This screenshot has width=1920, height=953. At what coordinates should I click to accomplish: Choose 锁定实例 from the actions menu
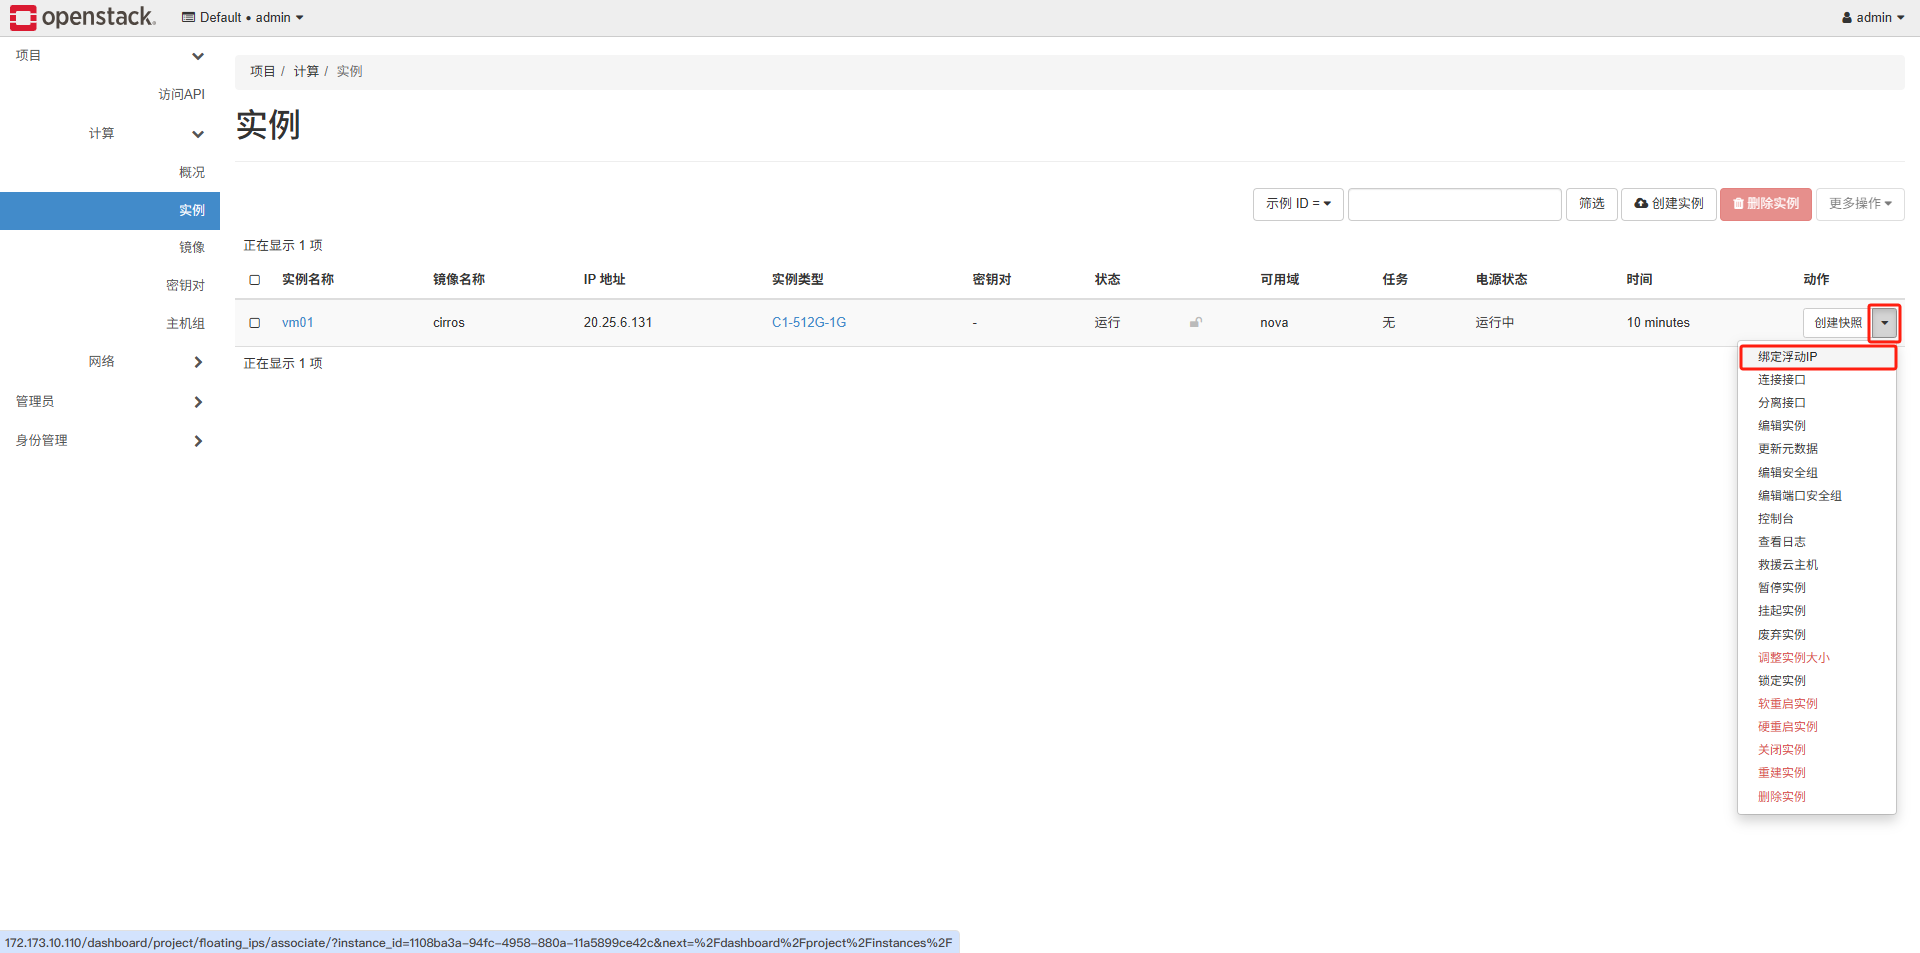1817,681
